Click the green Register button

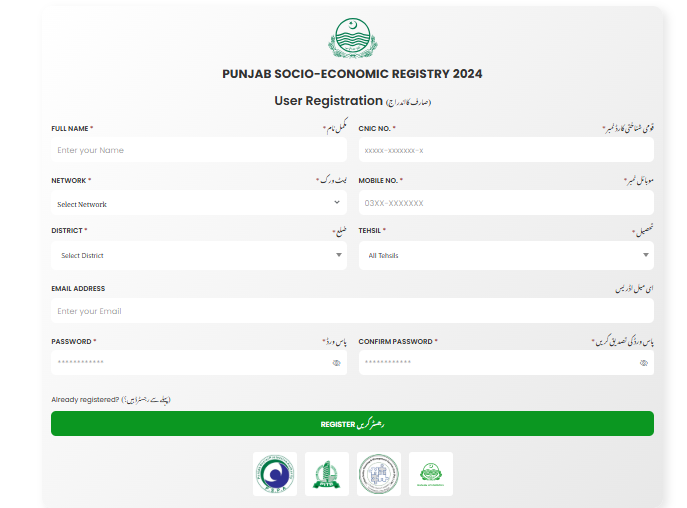pos(352,423)
